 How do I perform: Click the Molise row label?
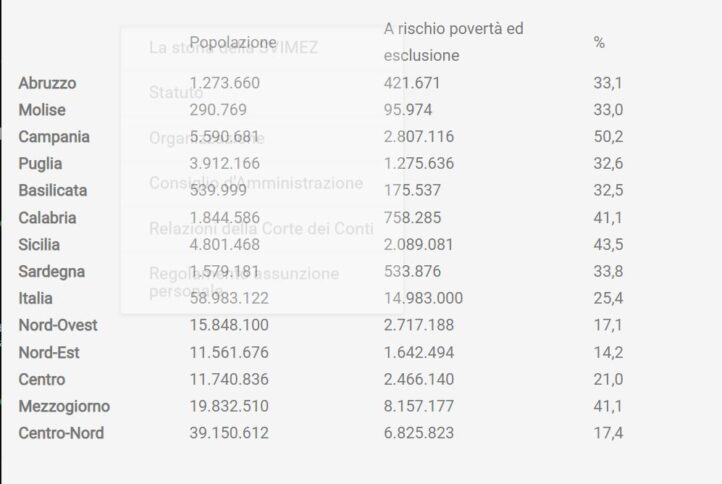point(41,110)
